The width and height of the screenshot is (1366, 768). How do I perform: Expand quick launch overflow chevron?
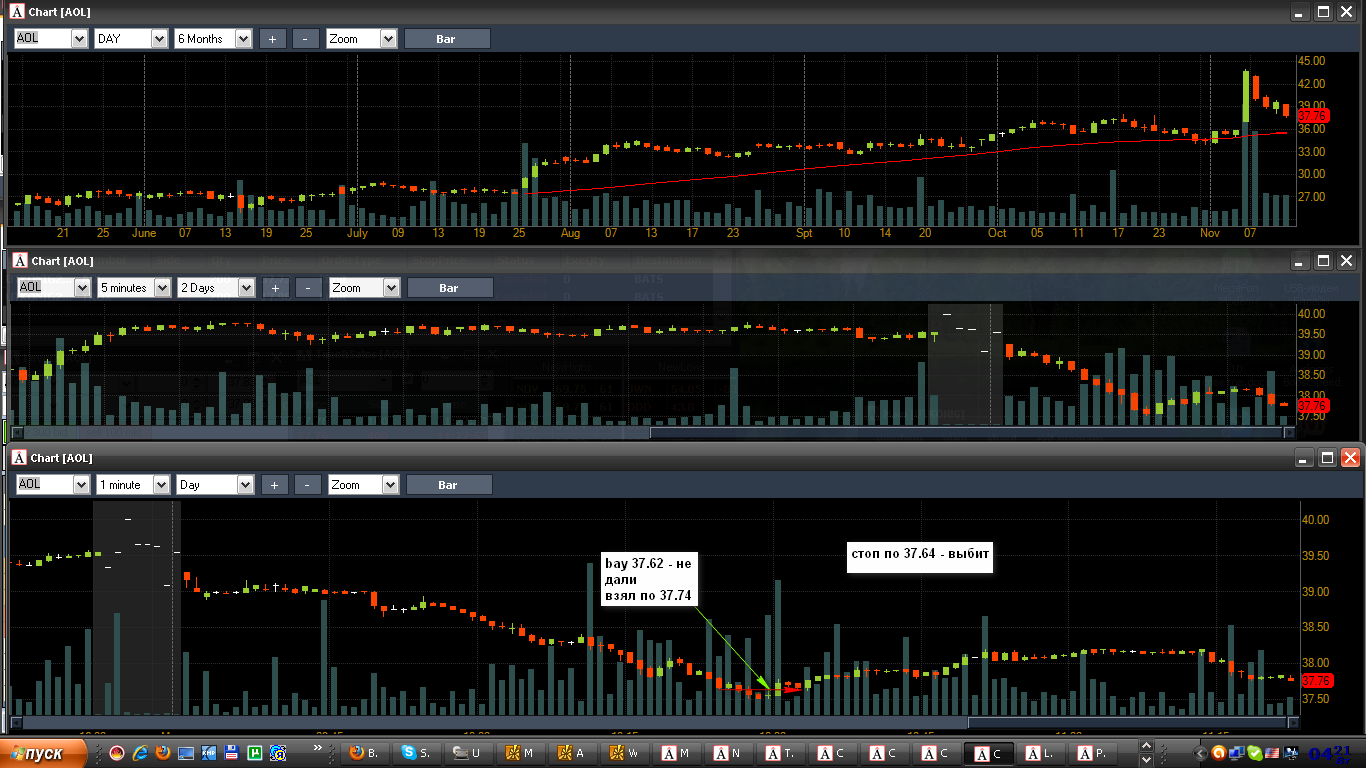click(319, 748)
